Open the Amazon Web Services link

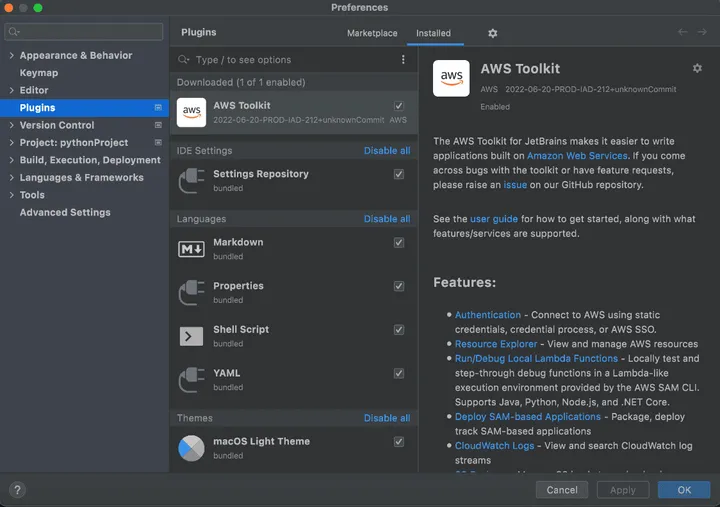[579, 156]
